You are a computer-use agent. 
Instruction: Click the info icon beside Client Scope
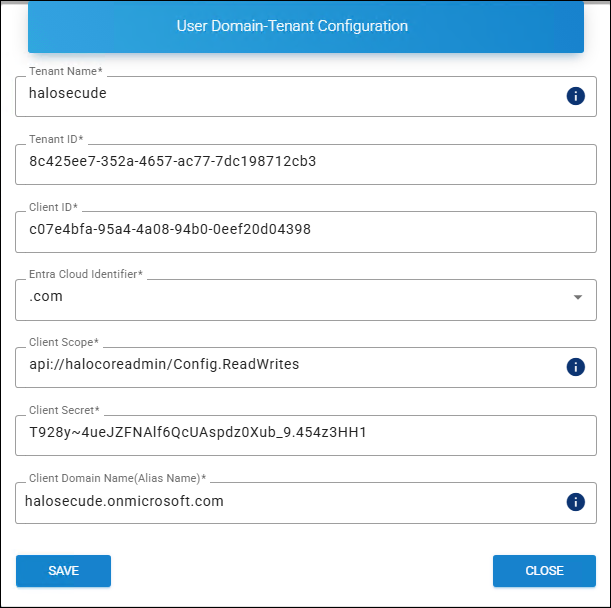[575, 367]
